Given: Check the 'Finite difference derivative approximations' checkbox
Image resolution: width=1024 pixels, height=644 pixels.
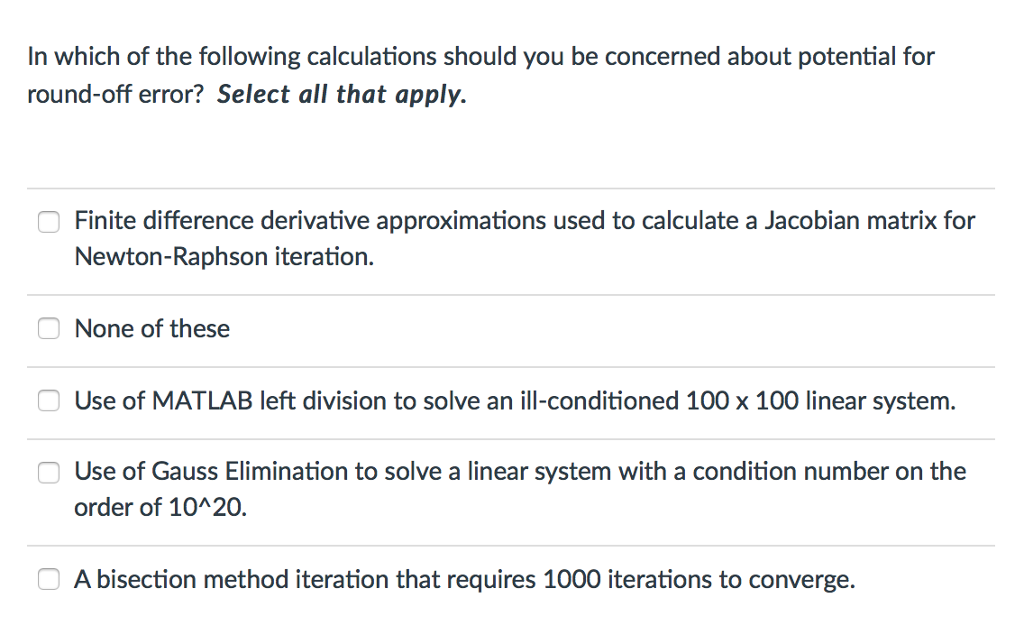Looking at the screenshot, I should 48,221.
